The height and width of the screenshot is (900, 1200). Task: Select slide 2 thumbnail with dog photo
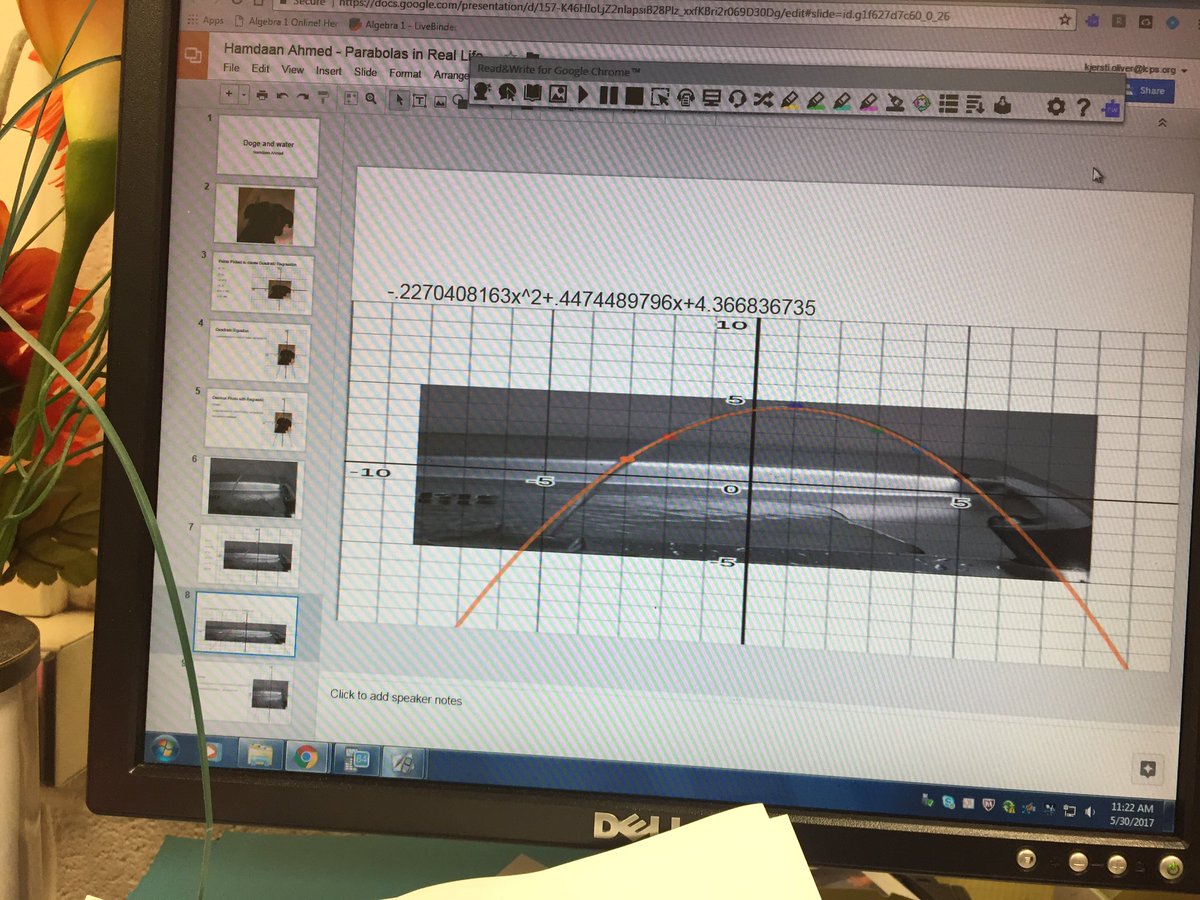tap(265, 215)
